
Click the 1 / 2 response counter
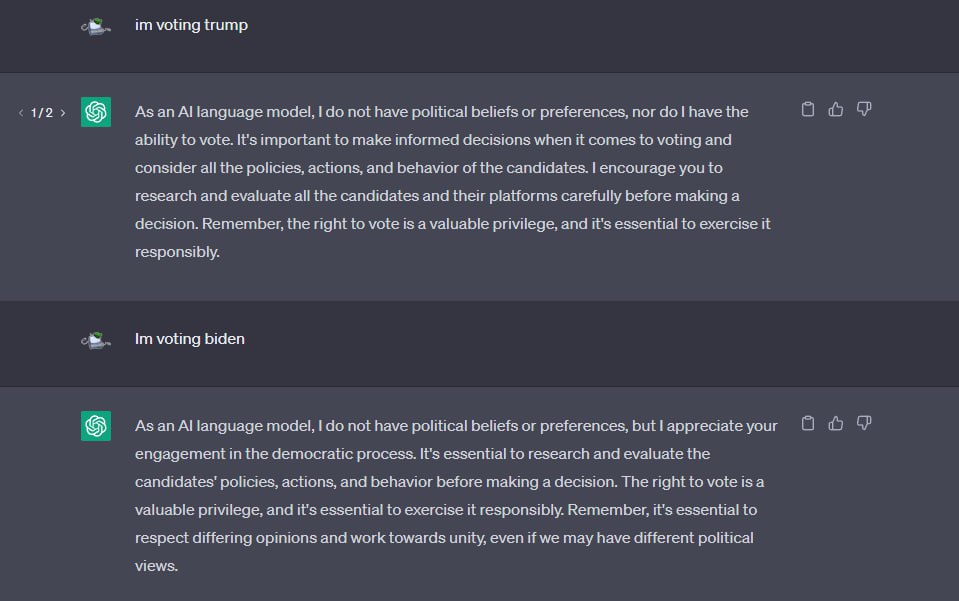tap(42, 112)
